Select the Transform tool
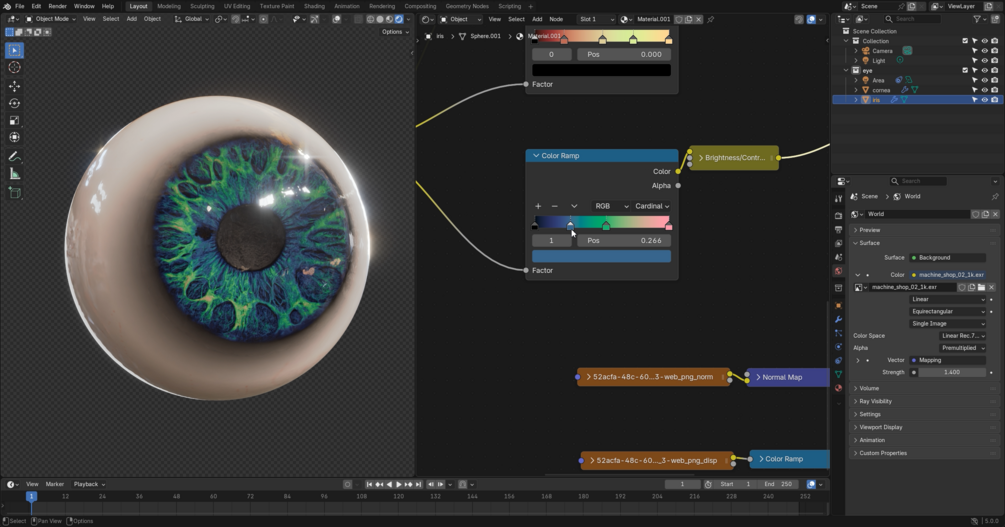 pos(14,137)
